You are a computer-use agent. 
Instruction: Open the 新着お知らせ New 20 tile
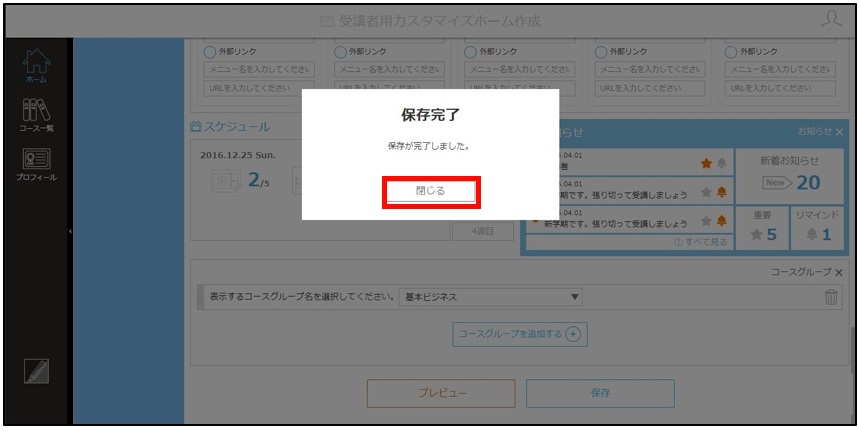coord(789,176)
